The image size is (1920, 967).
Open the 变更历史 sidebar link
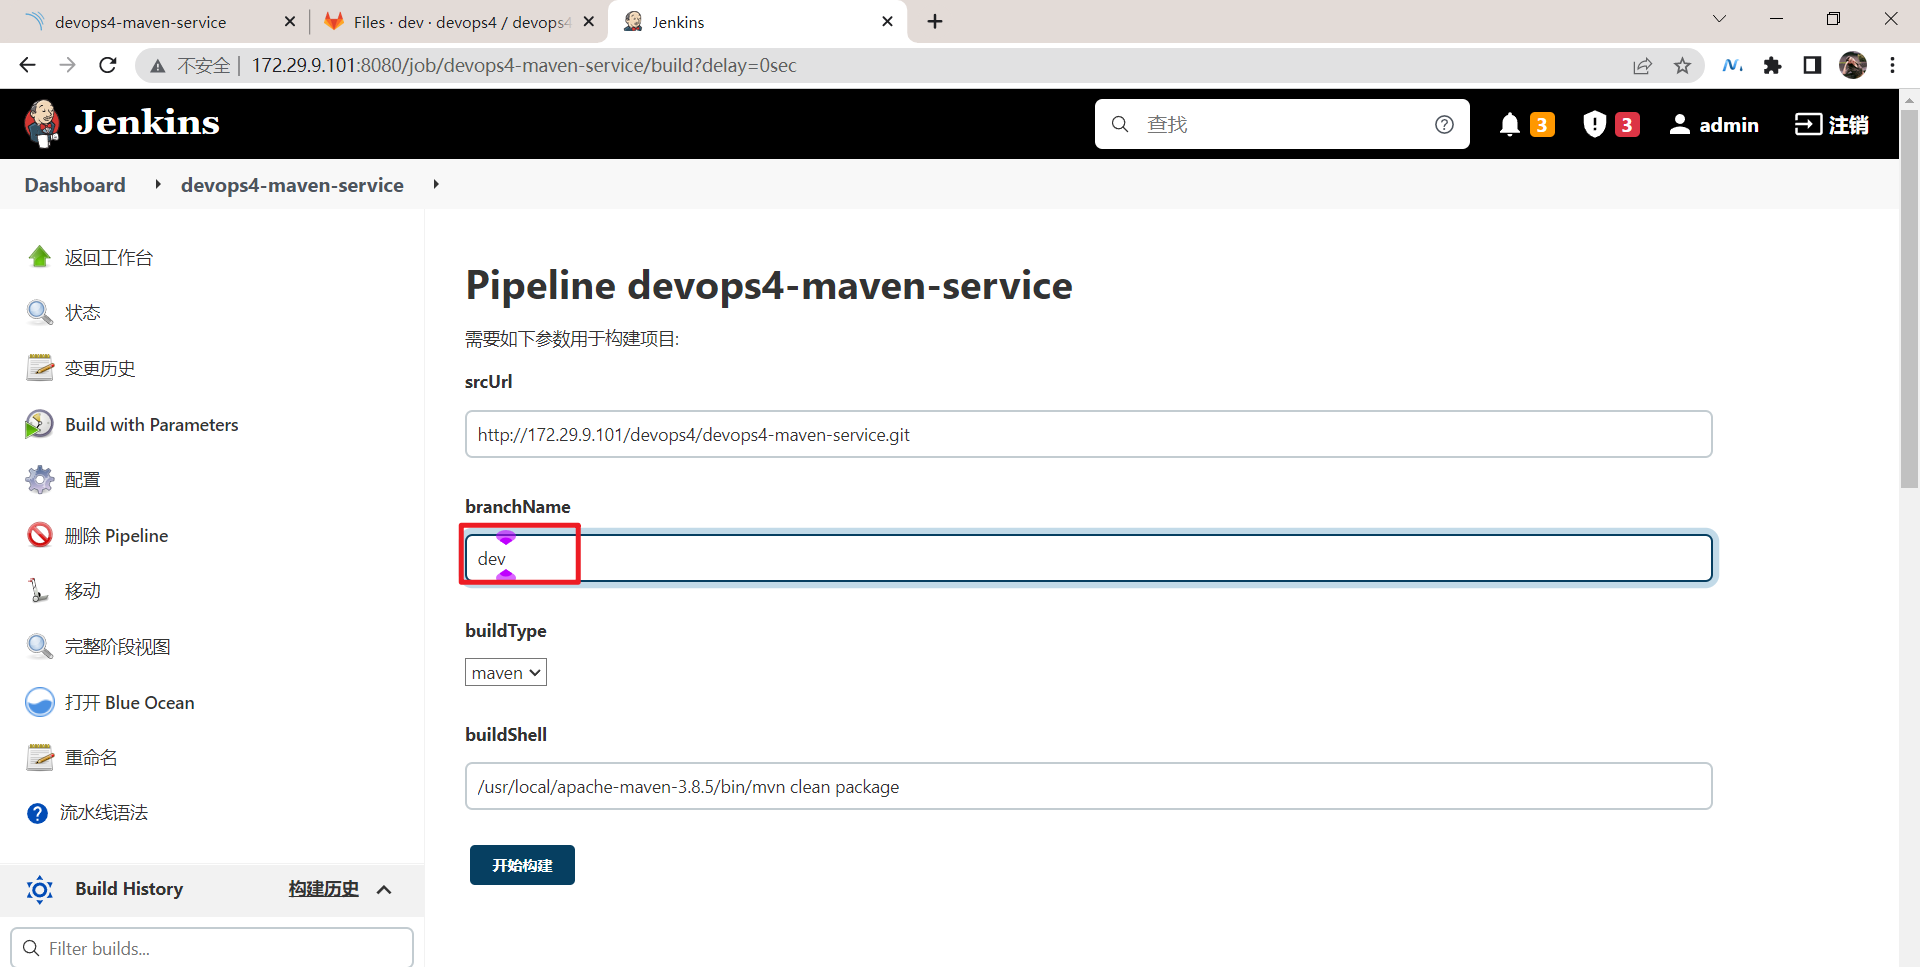[x=100, y=368]
